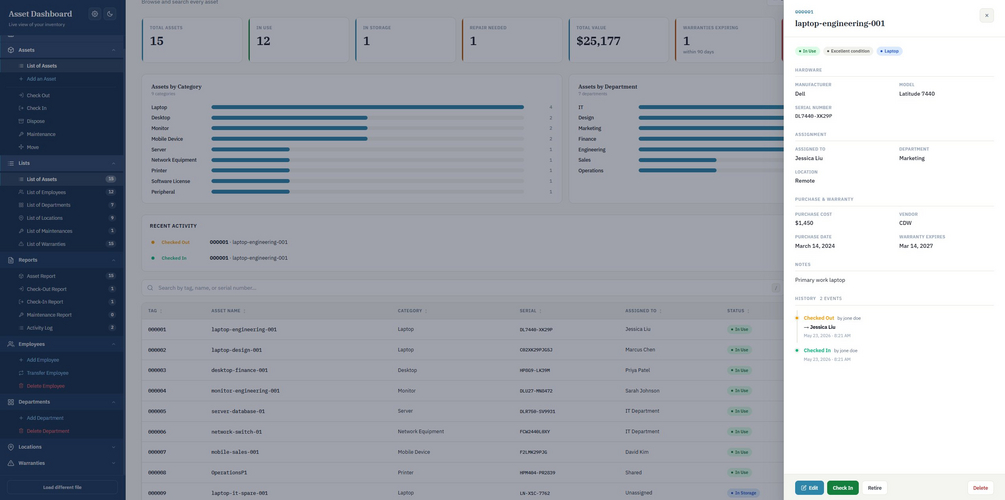
Task: Open settings gear icon in sidebar header
Action: point(95,13)
